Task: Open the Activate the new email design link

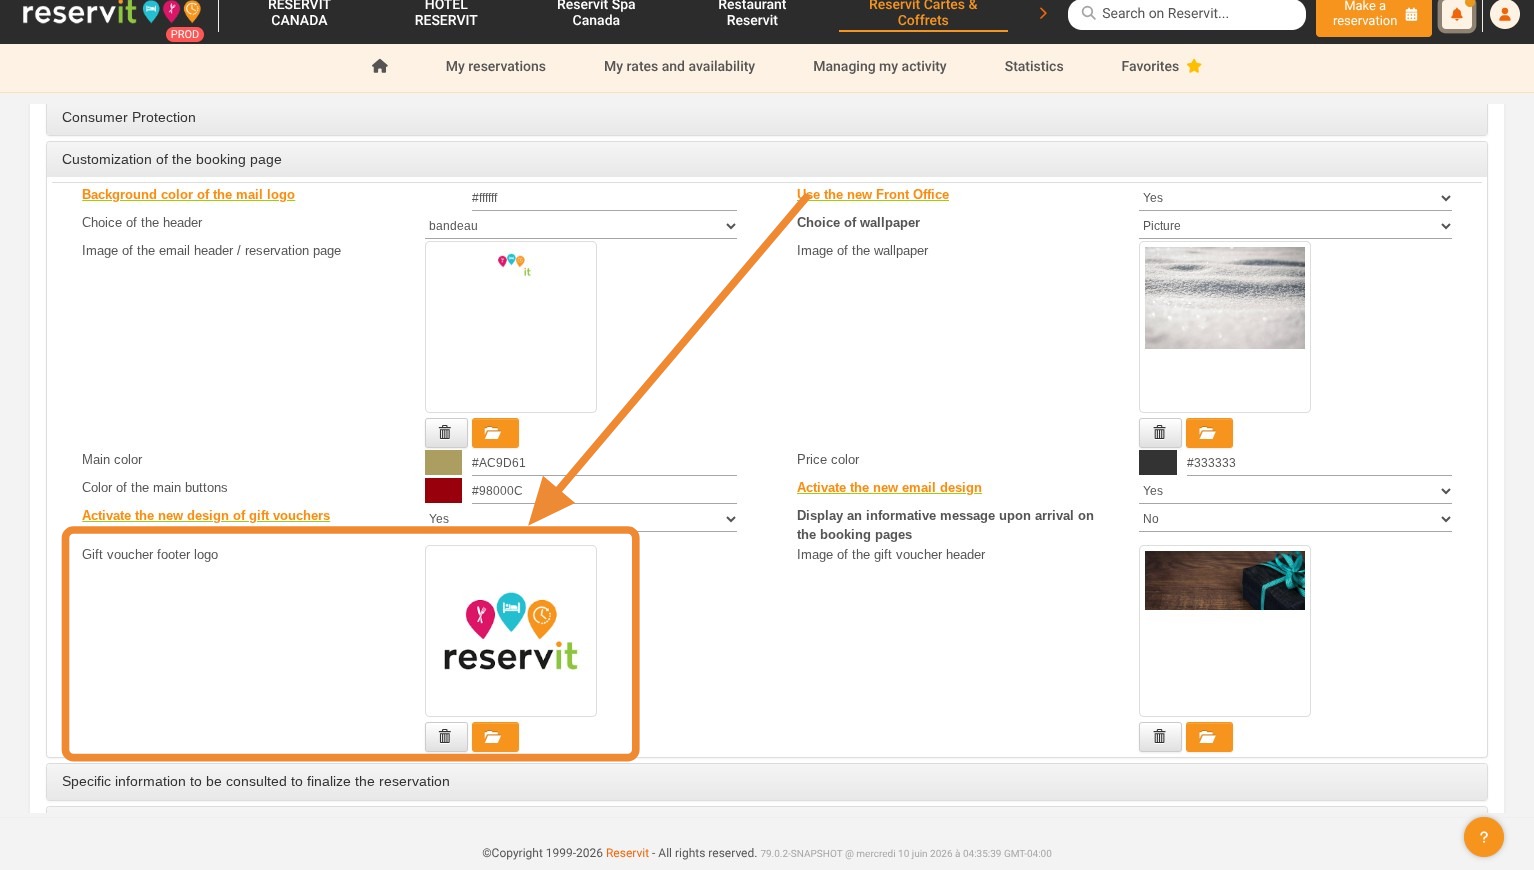Action: [889, 487]
